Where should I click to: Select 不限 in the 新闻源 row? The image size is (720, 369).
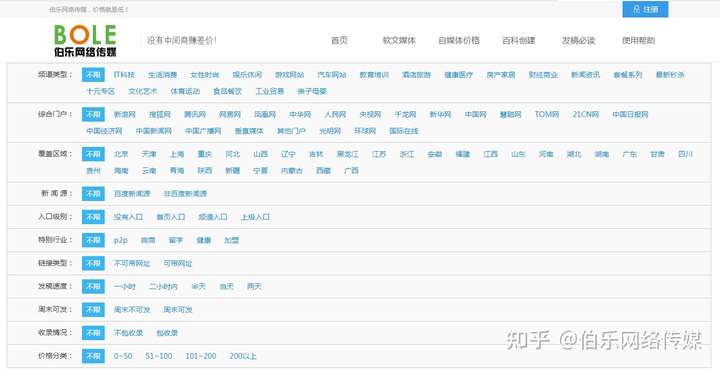pyautogui.click(x=93, y=194)
